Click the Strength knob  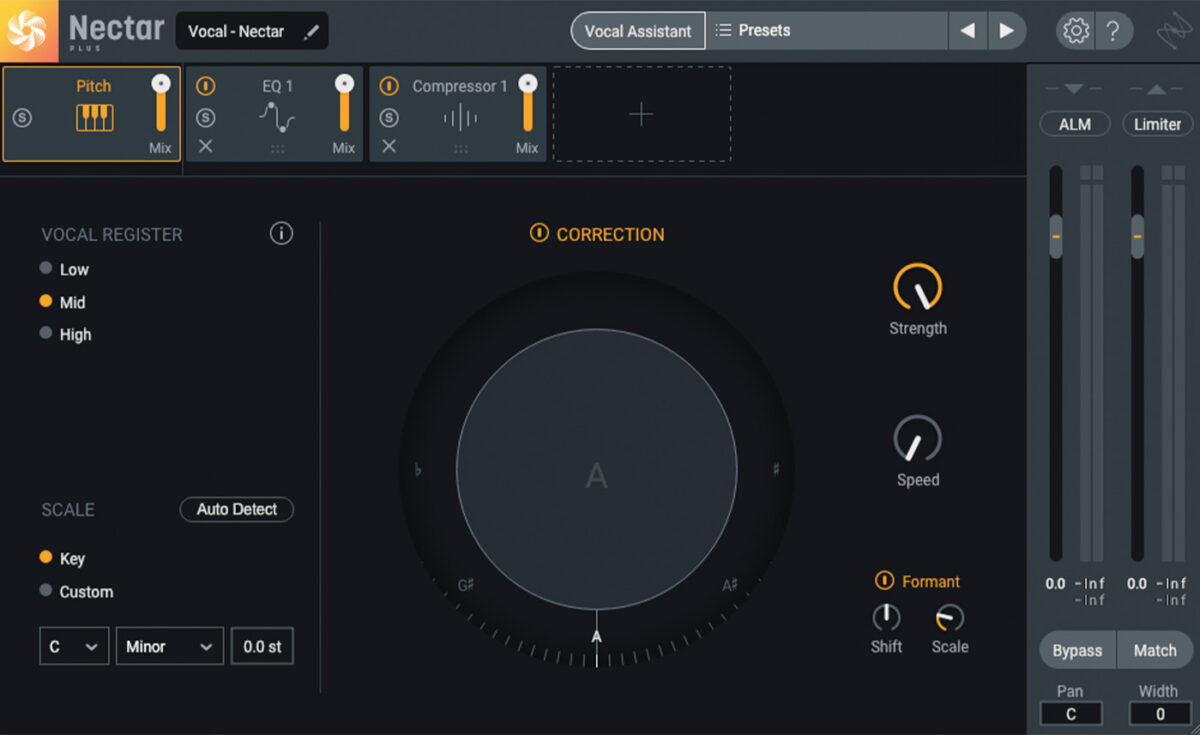point(918,288)
